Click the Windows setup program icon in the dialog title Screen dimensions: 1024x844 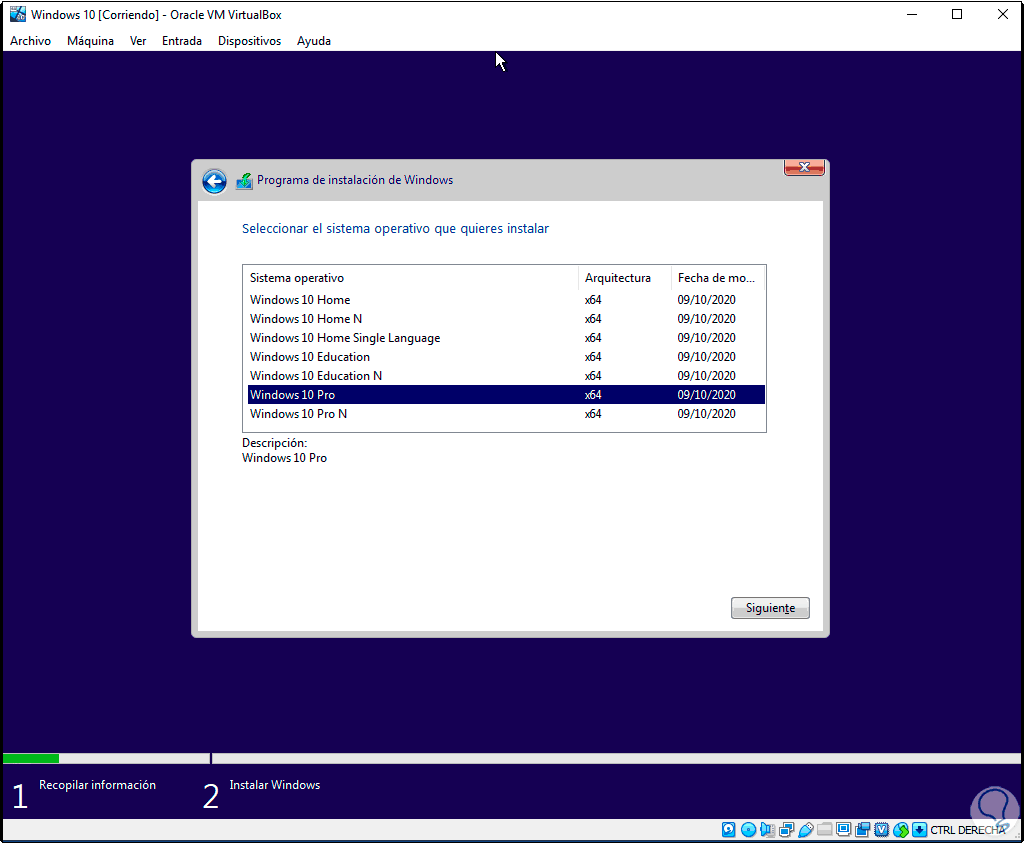pos(244,181)
